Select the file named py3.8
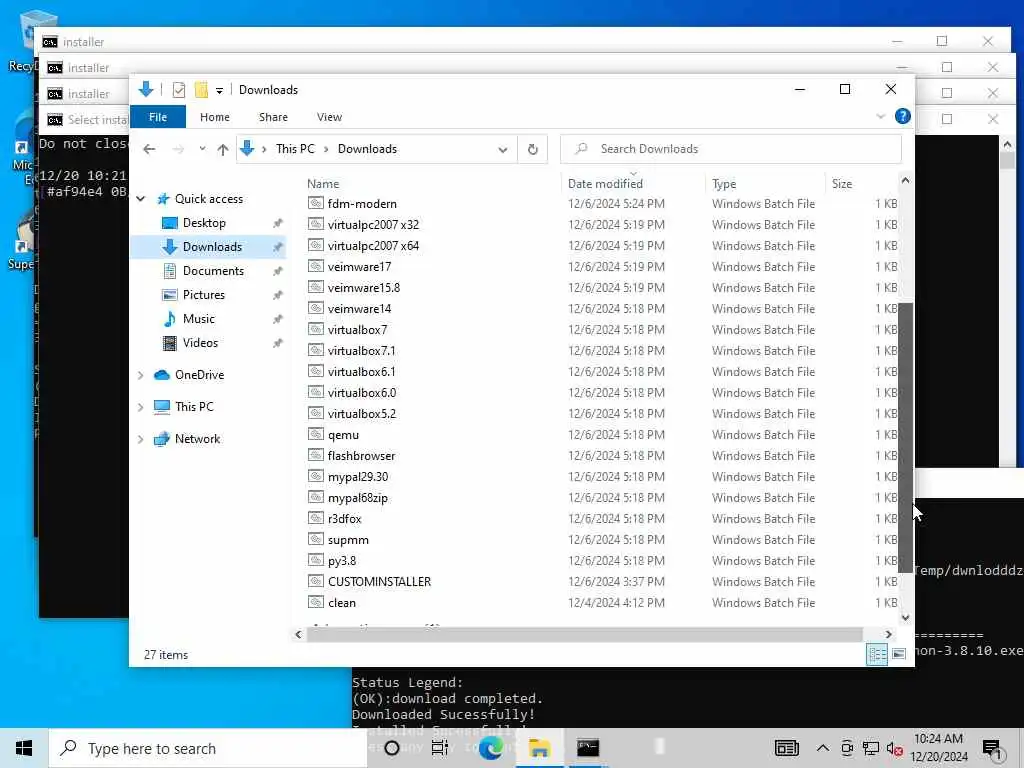Image resolution: width=1024 pixels, height=768 pixels. point(342,561)
